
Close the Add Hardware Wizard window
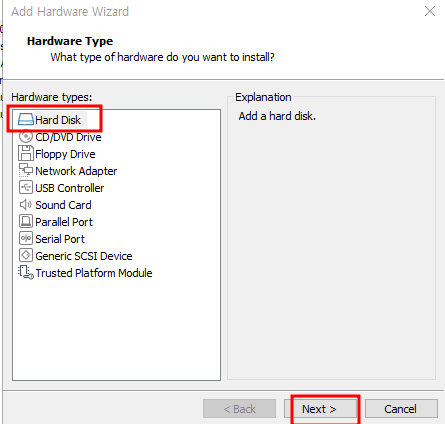(x=430, y=11)
